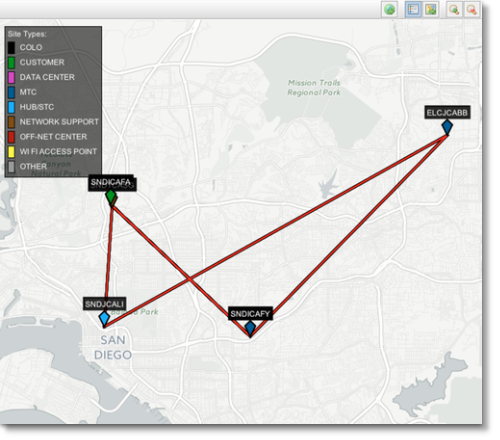This screenshot has width=500, height=440.
Task: Click the OFF-NET CENTER legend text
Action: [53, 137]
